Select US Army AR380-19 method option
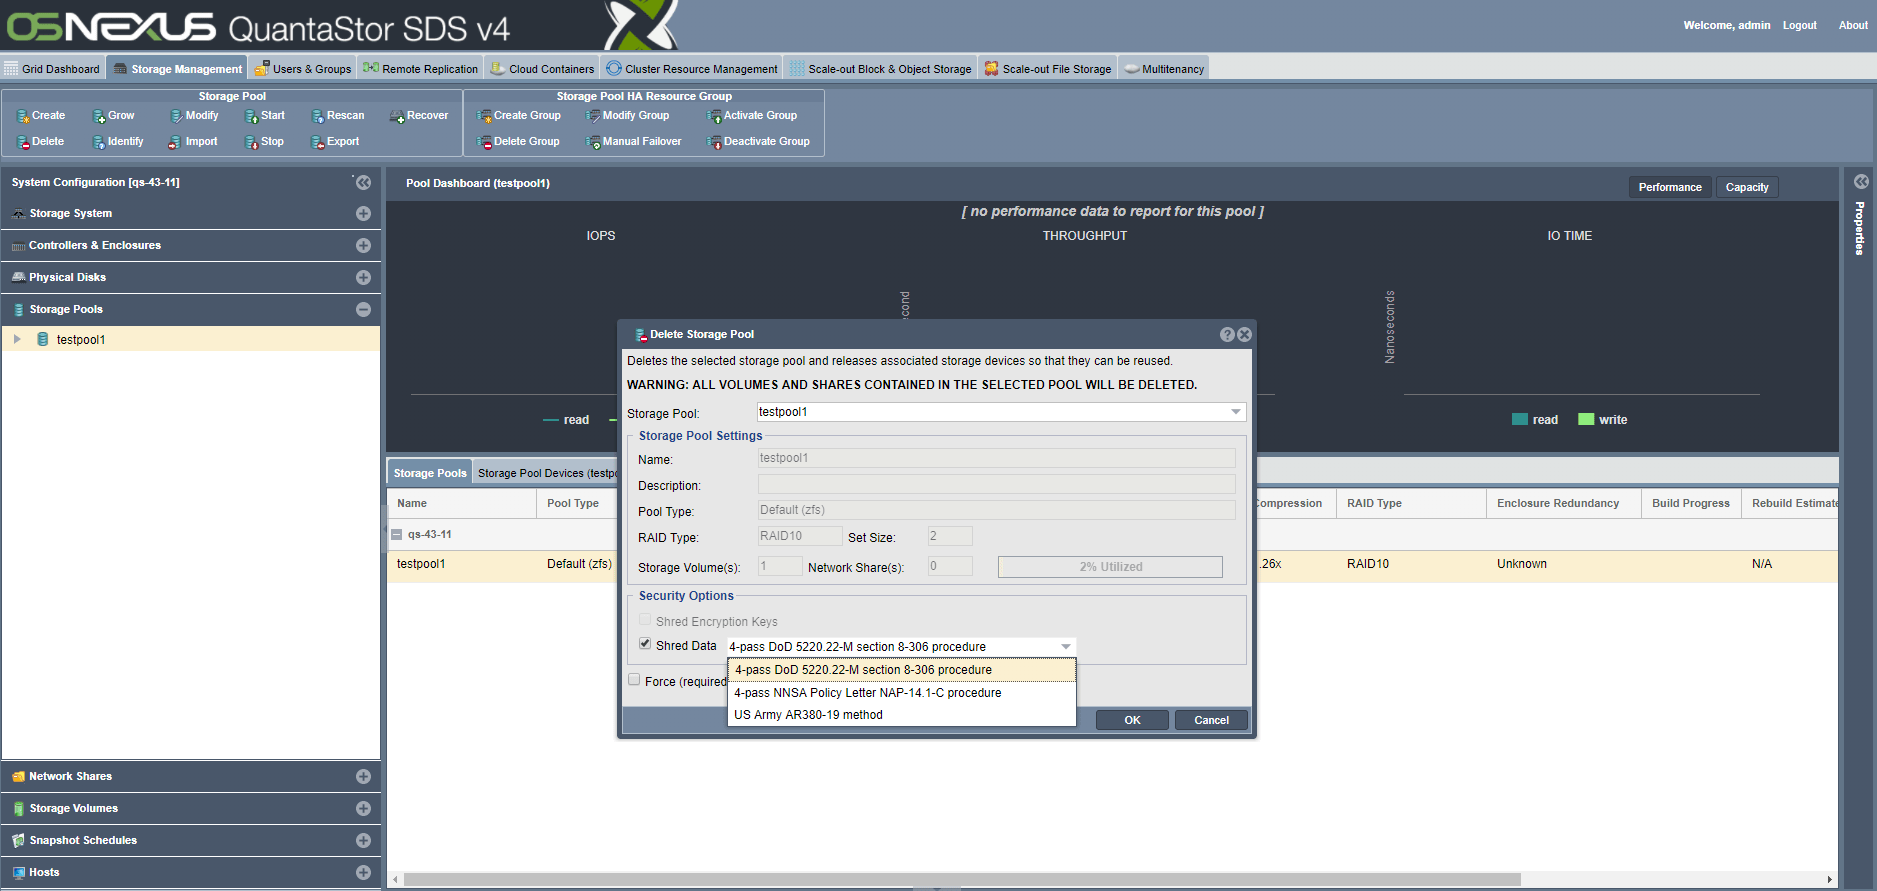1877x891 pixels. [808, 715]
